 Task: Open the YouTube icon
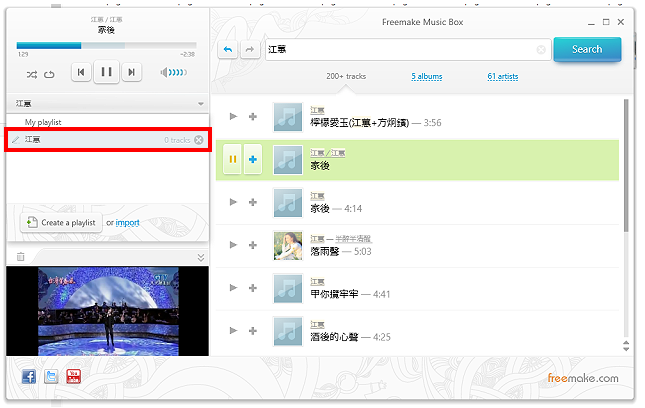click(74, 376)
